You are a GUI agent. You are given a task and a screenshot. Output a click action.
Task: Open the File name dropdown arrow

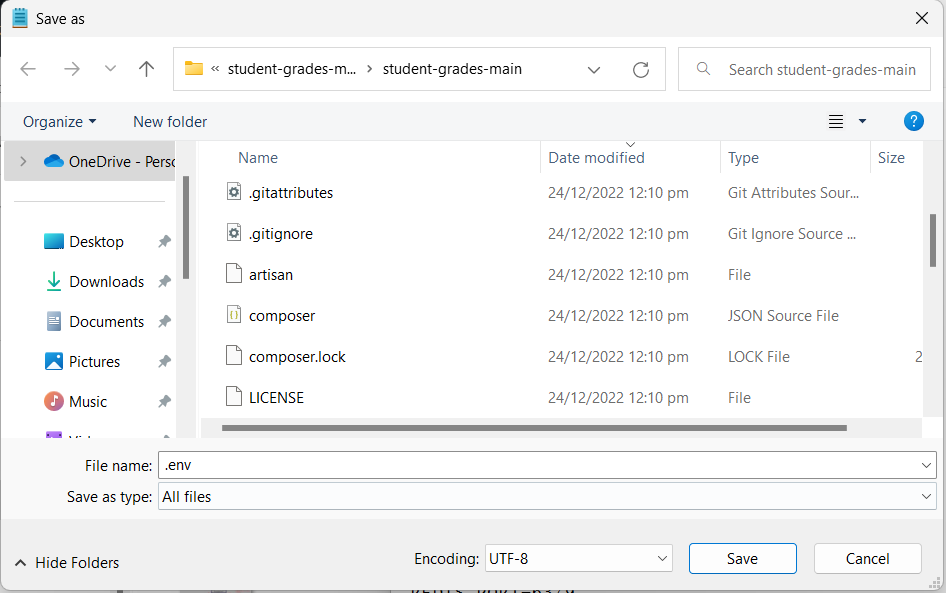click(x=926, y=465)
